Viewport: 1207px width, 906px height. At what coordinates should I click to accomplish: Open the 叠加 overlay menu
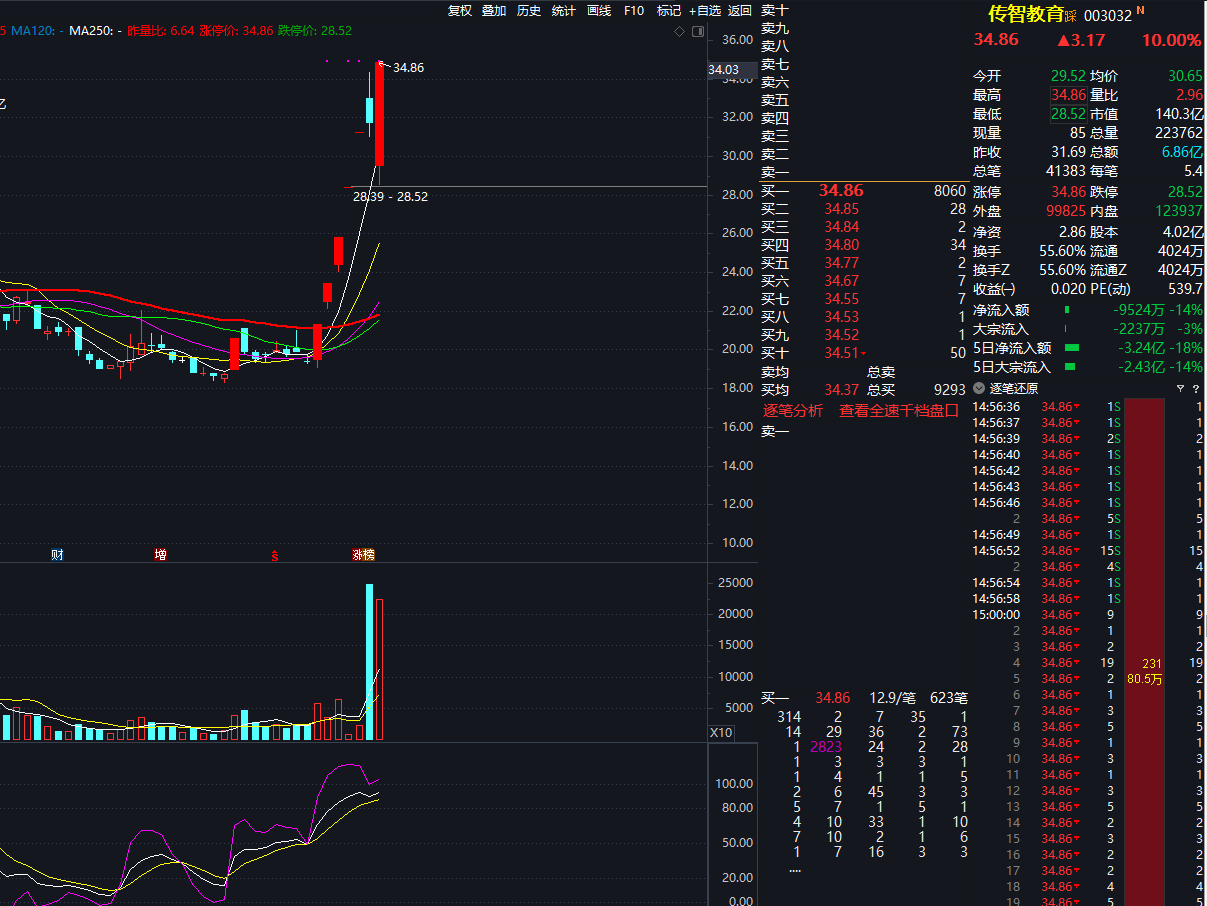[x=494, y=11]
